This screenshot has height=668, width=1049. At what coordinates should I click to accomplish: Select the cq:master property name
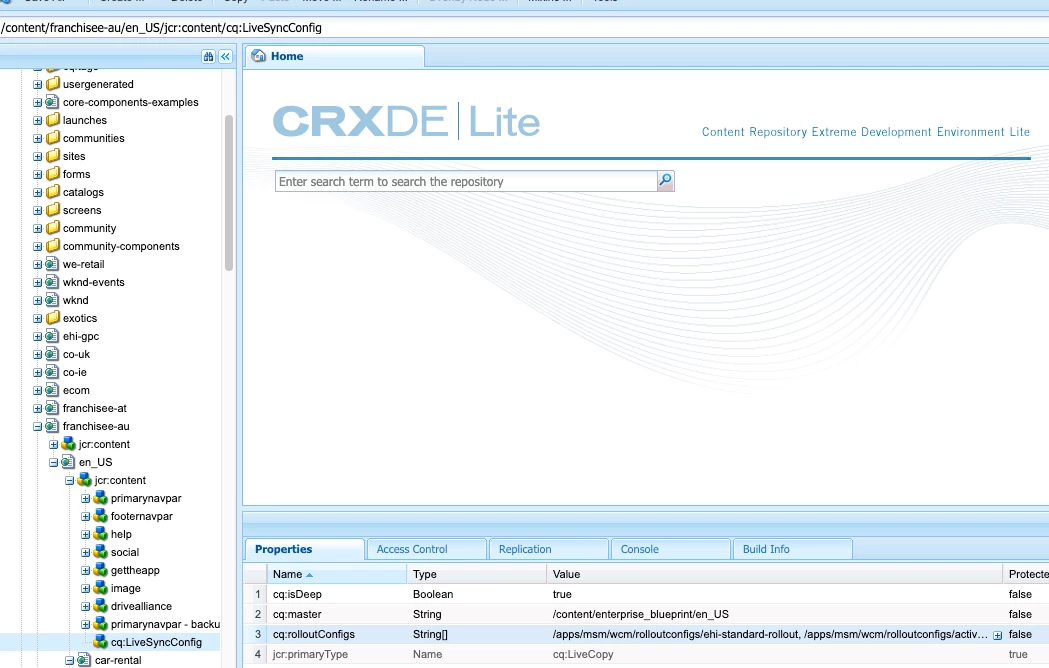tap(297, 614)
